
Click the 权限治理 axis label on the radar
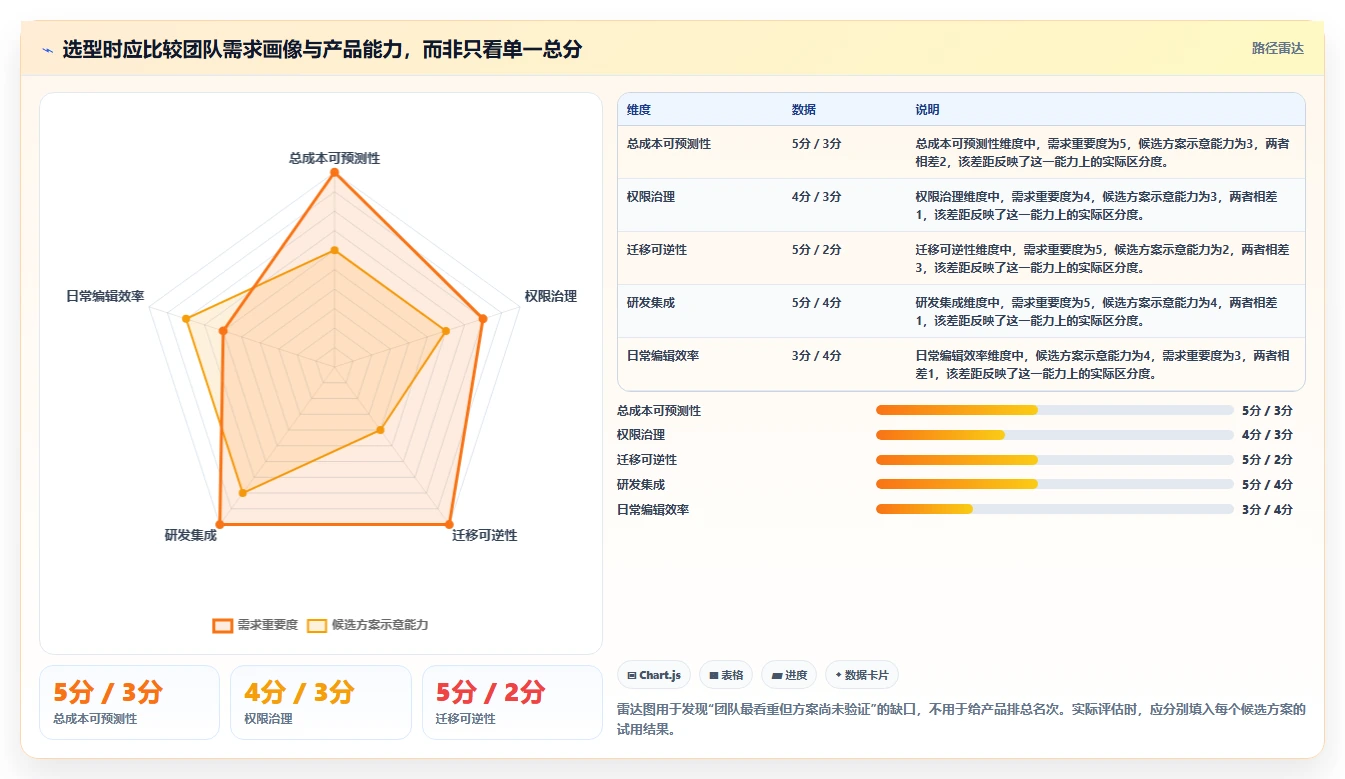coord(550,296)
